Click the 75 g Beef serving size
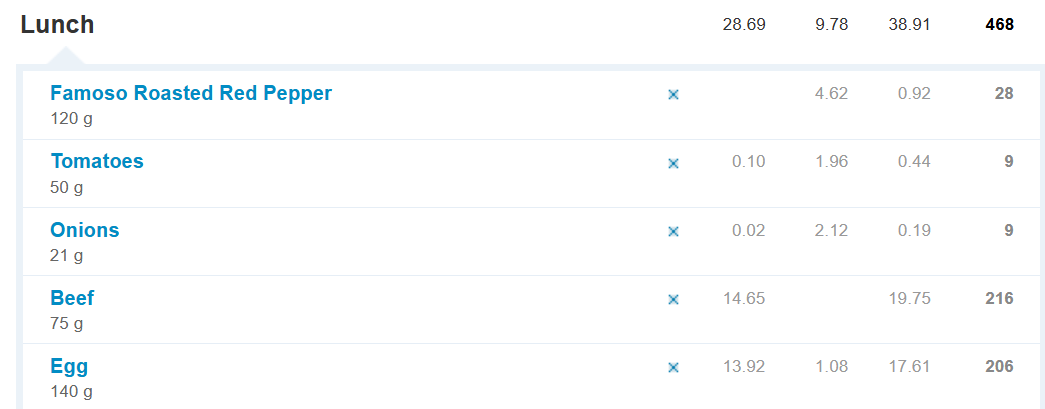Screen dimensions: 1045x409 coord(67,323)
